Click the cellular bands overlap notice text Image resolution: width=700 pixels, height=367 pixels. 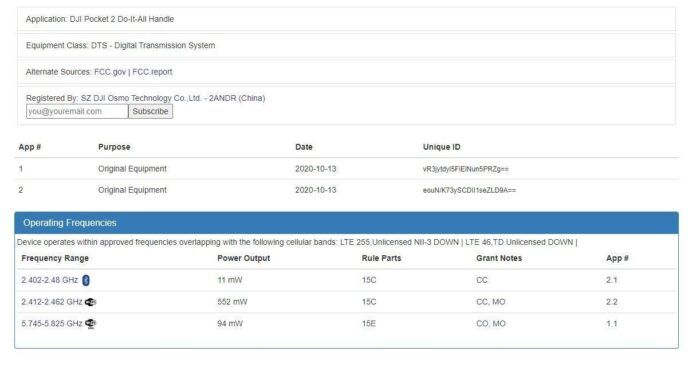point(297,242)
